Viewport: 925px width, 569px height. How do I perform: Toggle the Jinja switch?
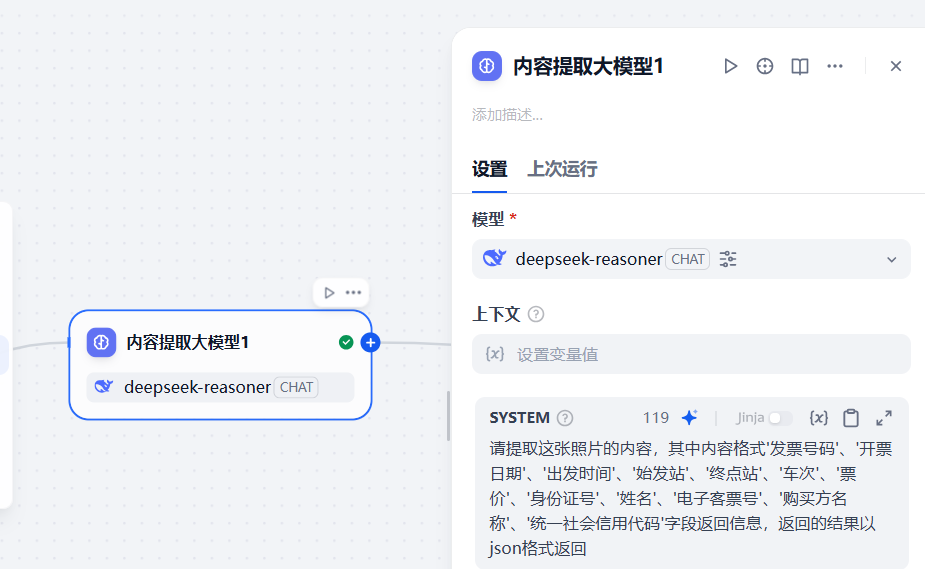[779, 417]
